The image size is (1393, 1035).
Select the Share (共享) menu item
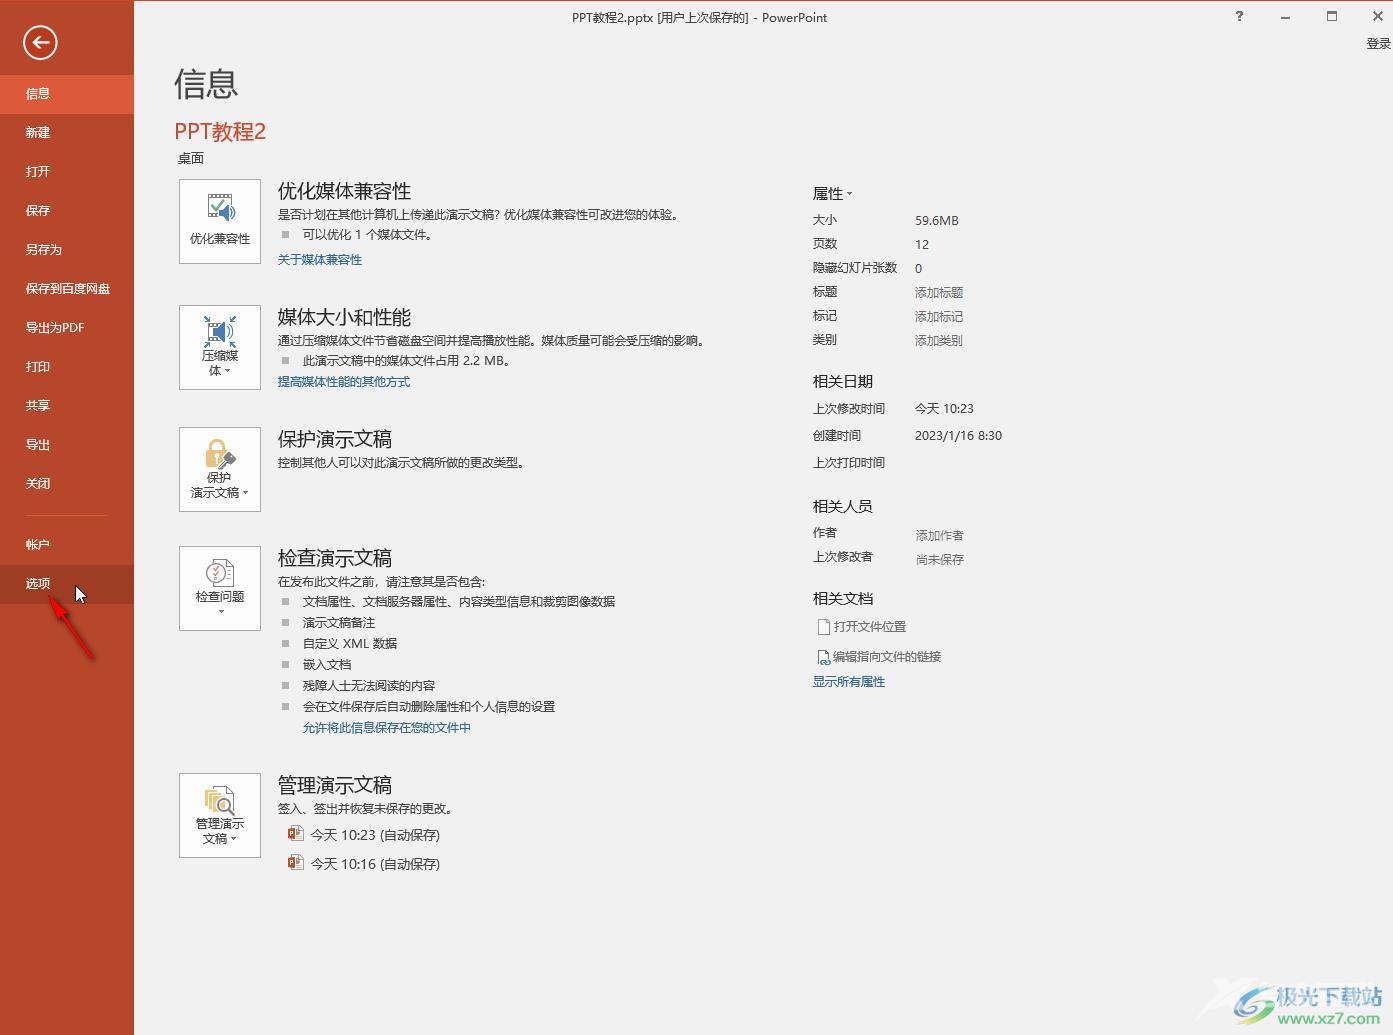tap(67, 406)
